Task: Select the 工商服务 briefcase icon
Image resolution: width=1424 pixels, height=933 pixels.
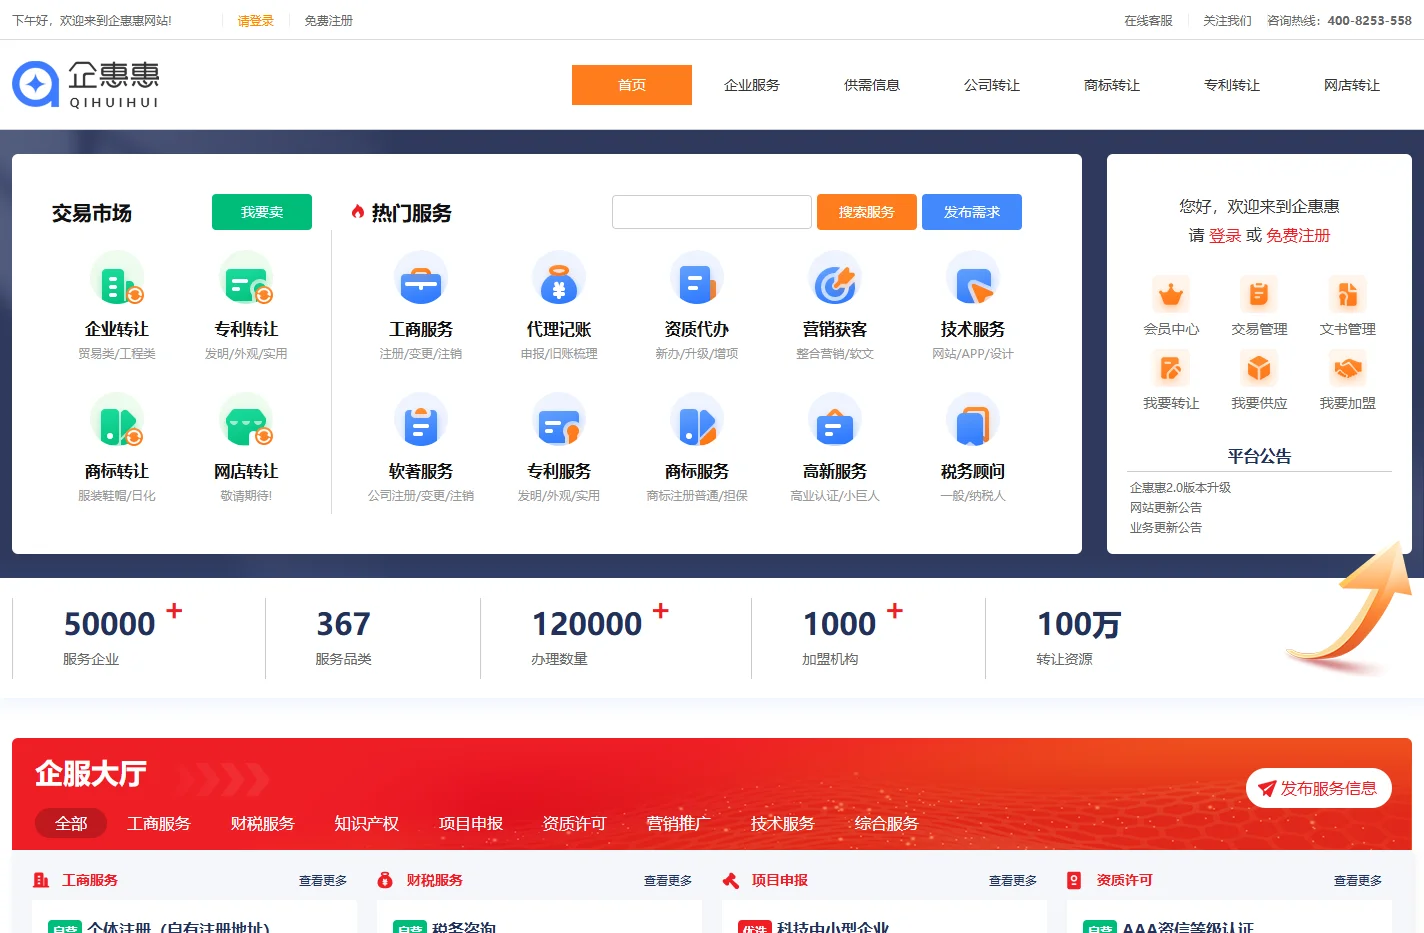Action: (x=421, y=279)
